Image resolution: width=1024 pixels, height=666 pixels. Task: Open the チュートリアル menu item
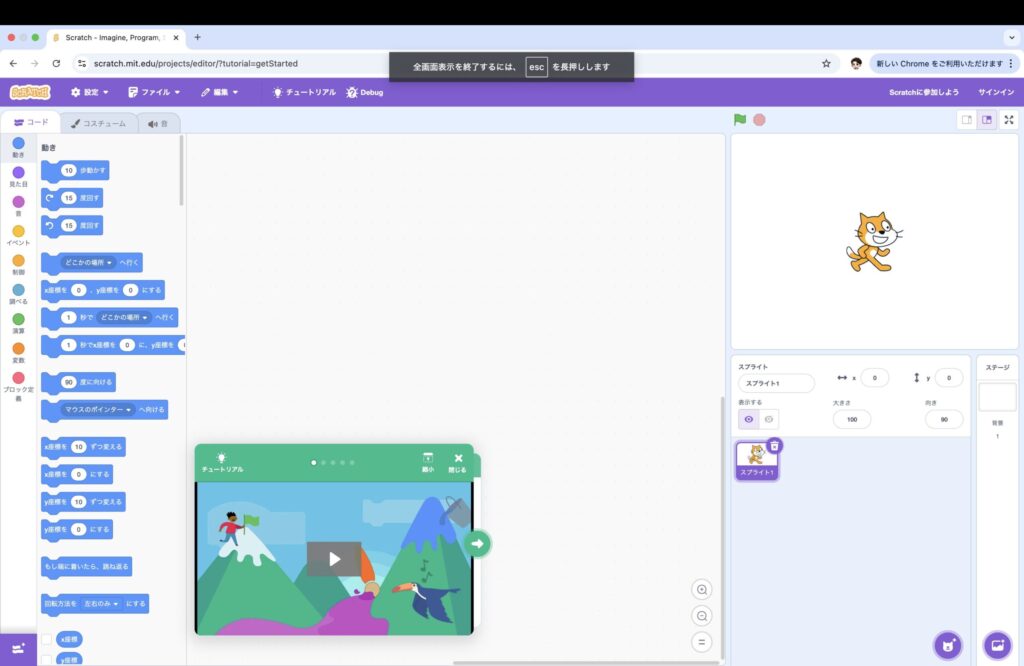[304, 92]
